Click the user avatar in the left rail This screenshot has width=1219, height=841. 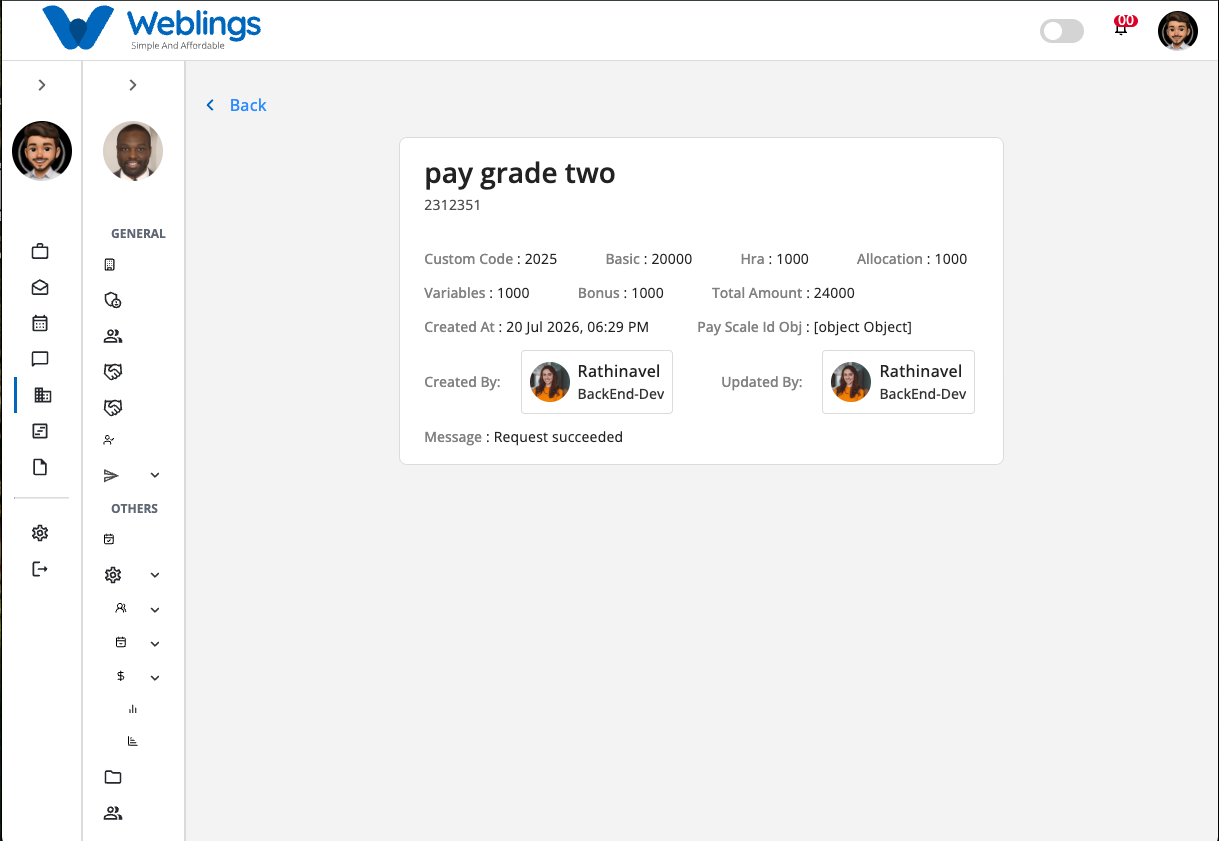tap(42, 151)
